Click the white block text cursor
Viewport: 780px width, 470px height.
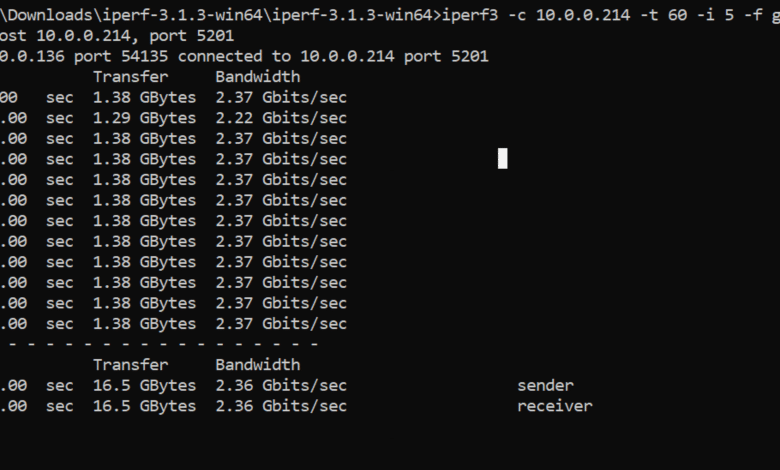(502, 159)
